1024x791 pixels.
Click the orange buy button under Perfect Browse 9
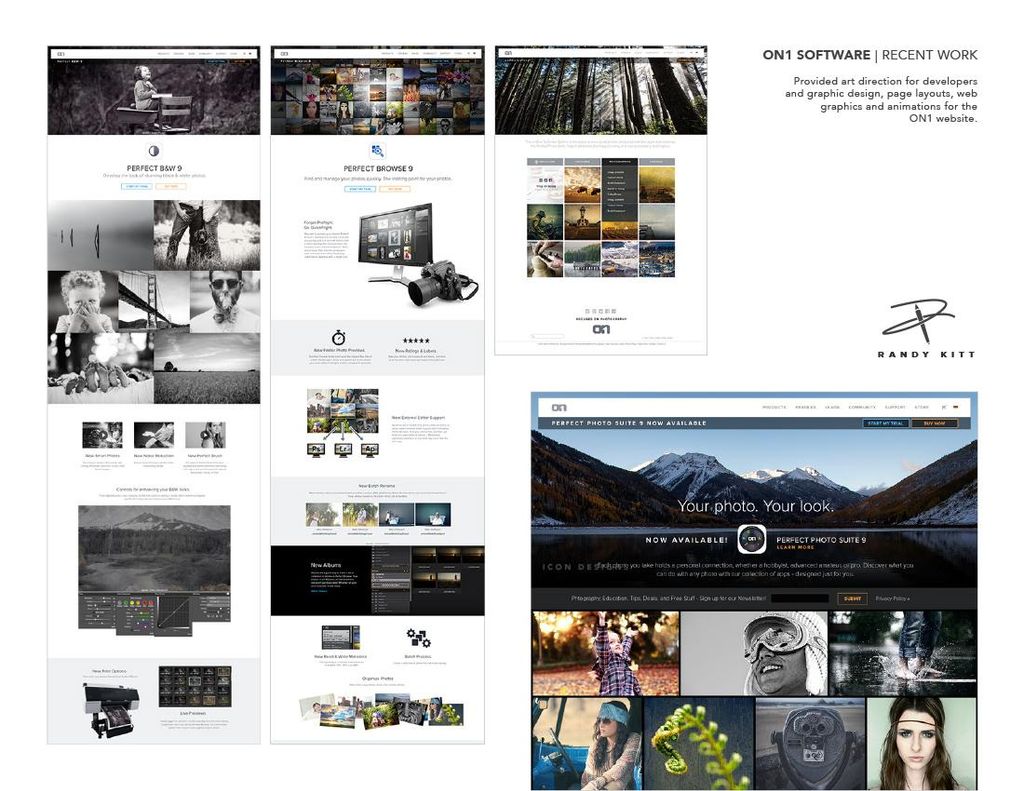(395, 189)
